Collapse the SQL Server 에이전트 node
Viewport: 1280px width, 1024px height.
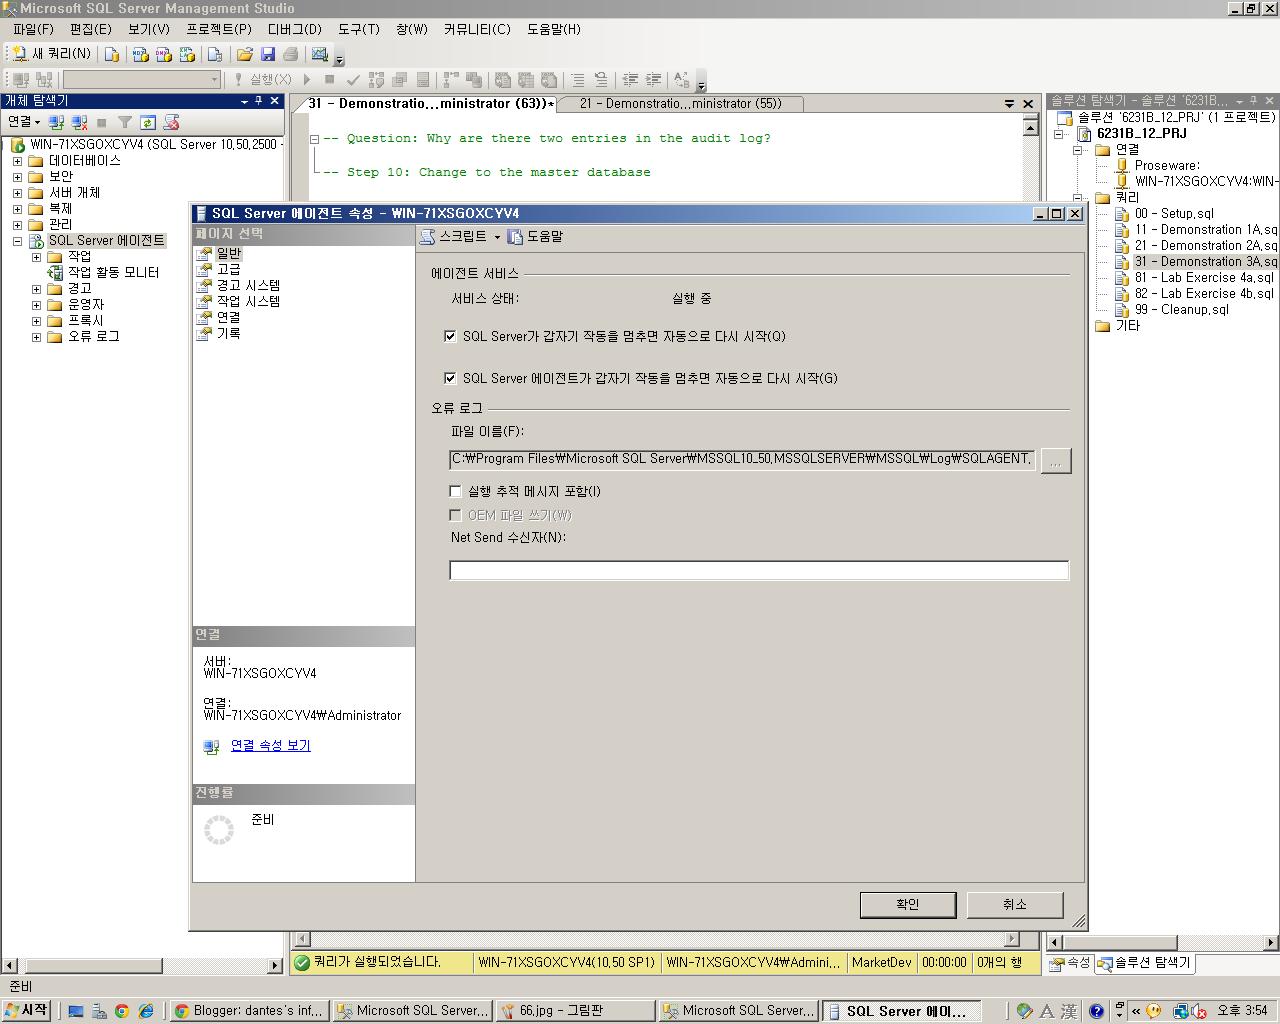(x=17, y=240)
